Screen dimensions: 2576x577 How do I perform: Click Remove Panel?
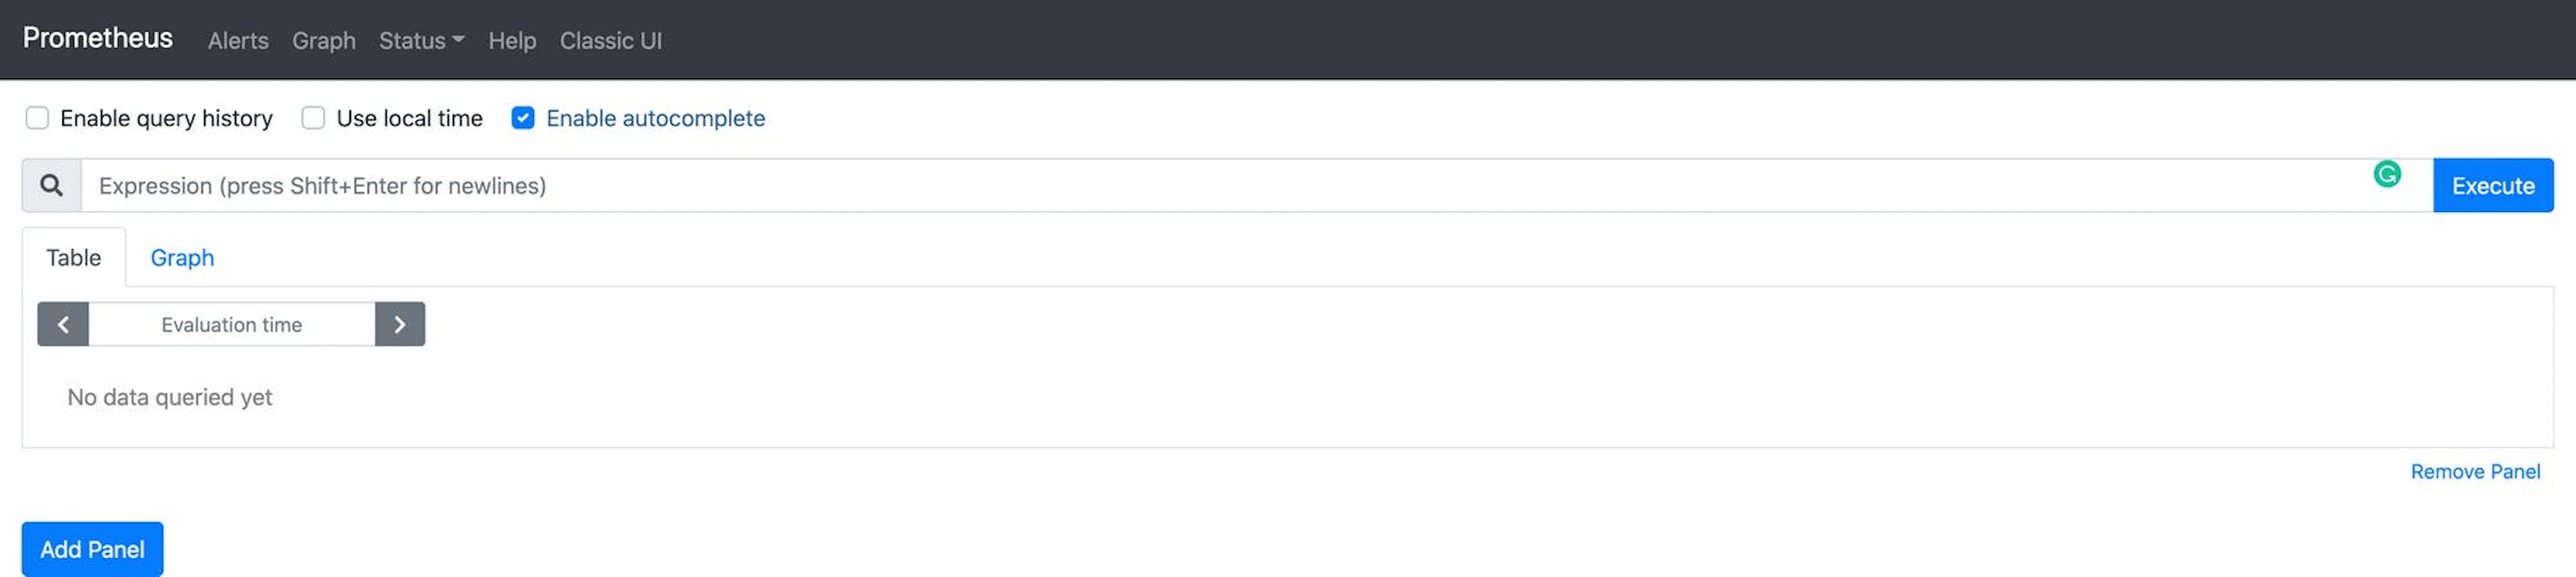pyautogui.click(x=2475, y=471)
